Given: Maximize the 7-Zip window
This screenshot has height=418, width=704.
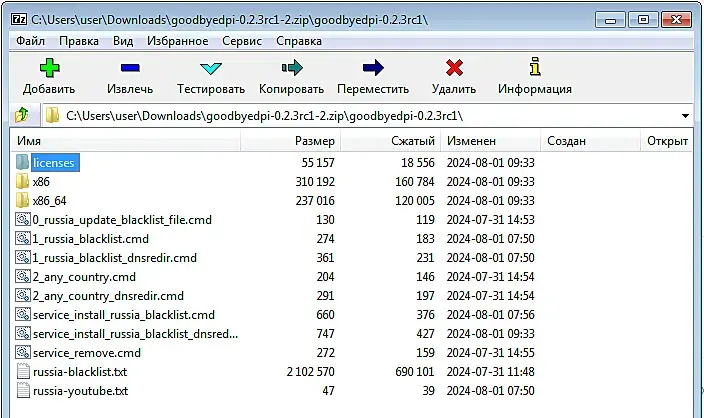Looking at the screenshot, I should coord(643,20).
